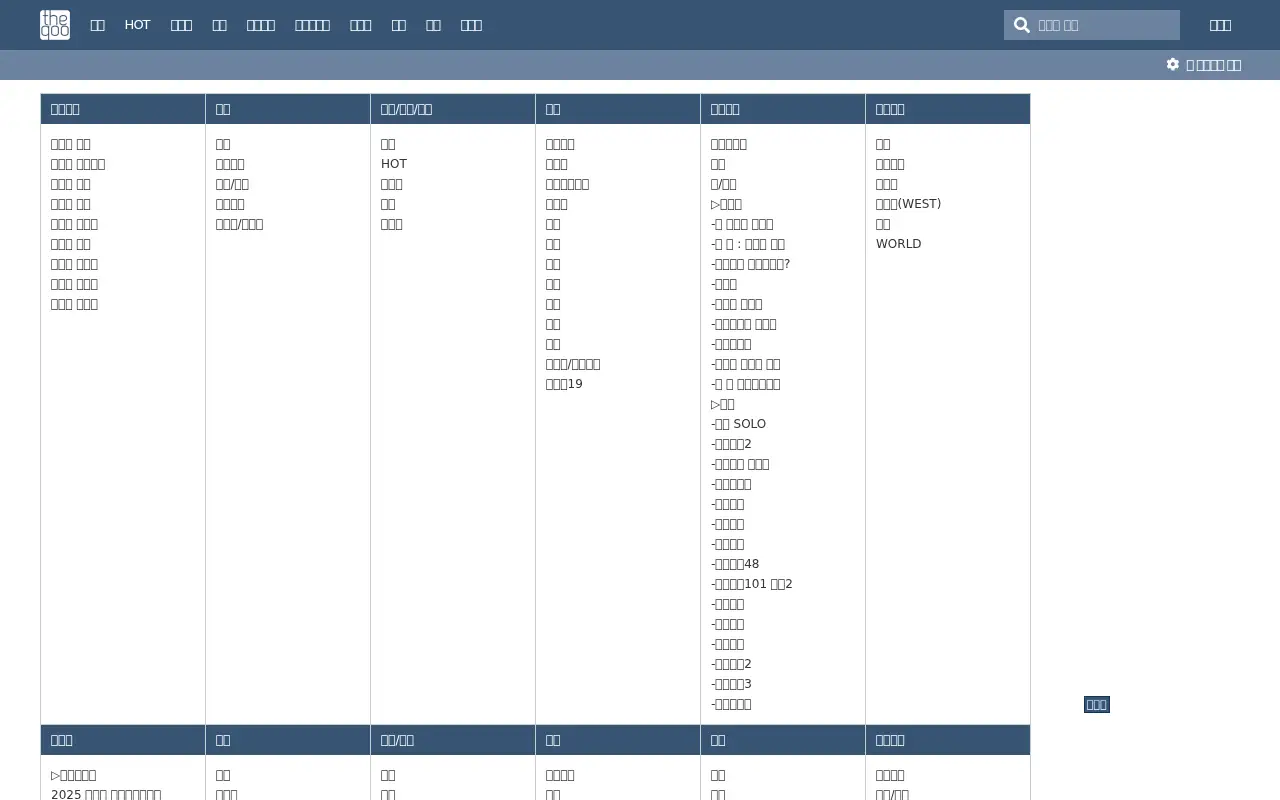Screen dimensions: 1280x800
Task: Focus the search input field
Action: tap(1105, 25)
